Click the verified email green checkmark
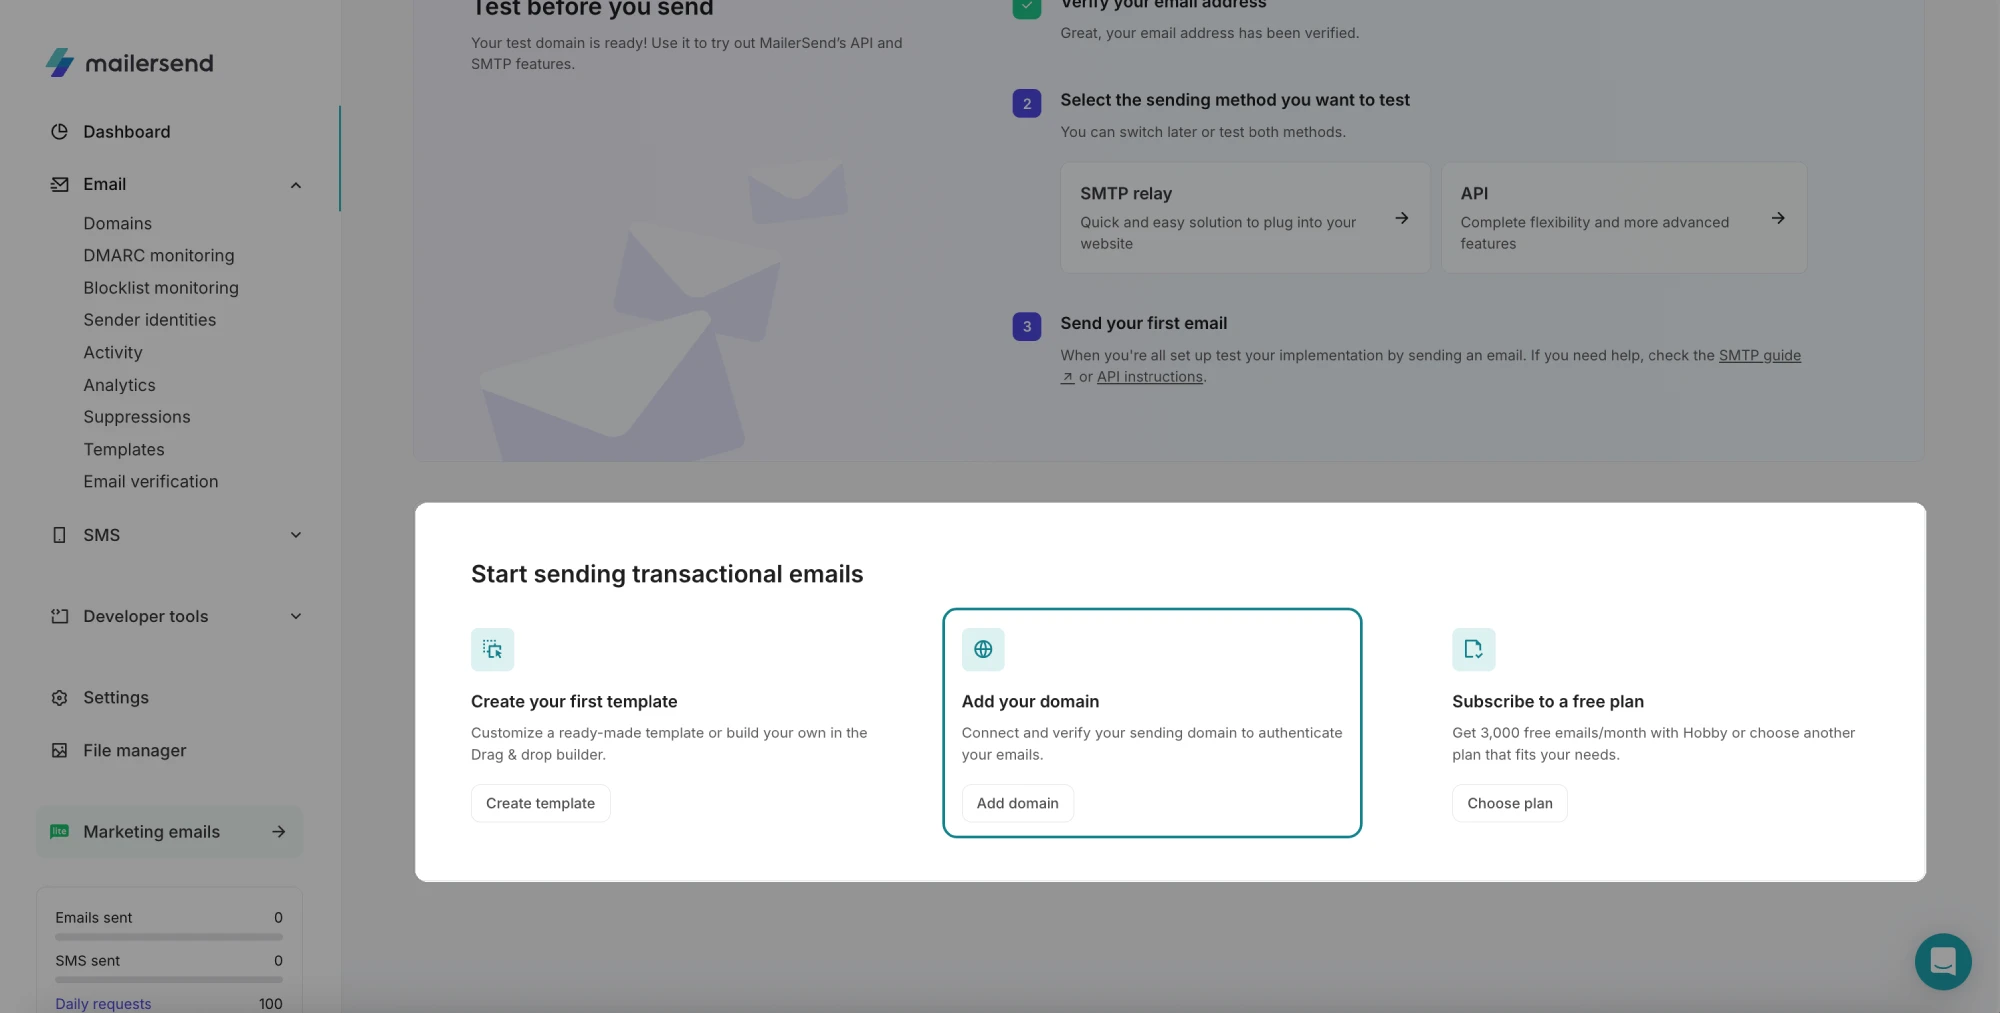This screenshot has height=1013, width=2000. [1027, 6]
